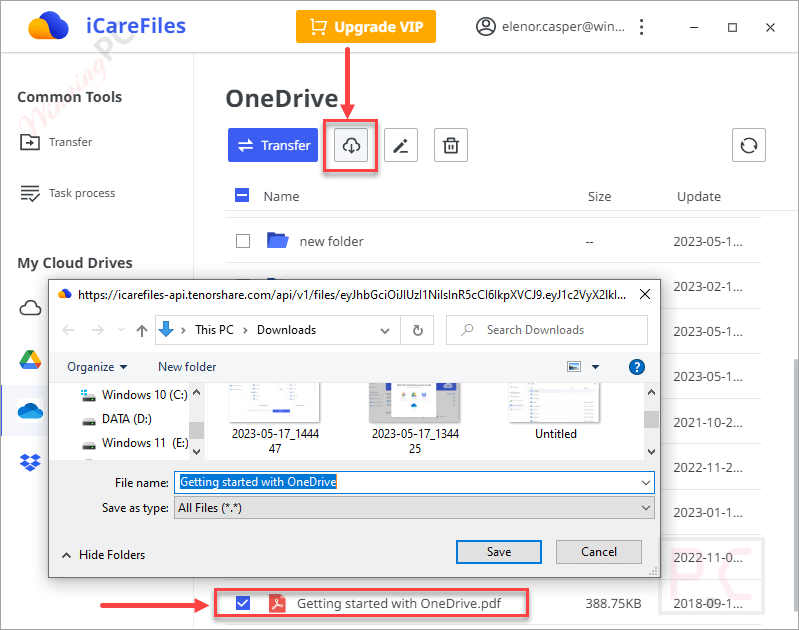This screenshot has height=630, width=799.
Task: Click the blue Transfer button
Action: pos(273,145)
